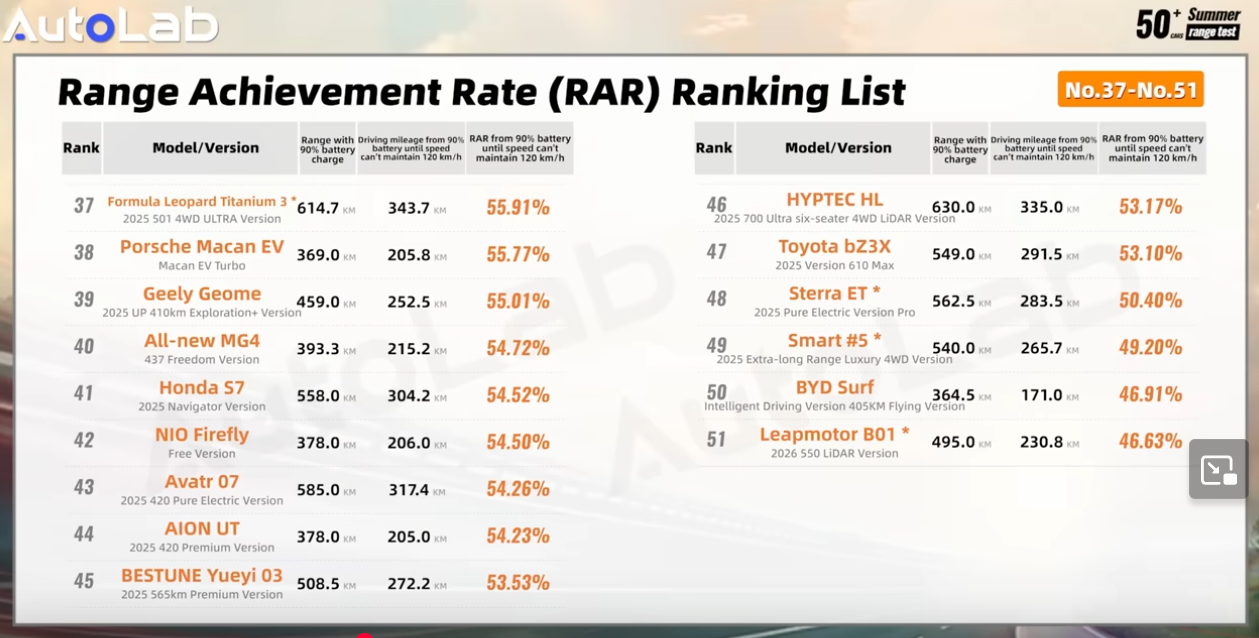The image size is (1259, 638).
Task: Click rank number 37
Action: pos(84,206)
